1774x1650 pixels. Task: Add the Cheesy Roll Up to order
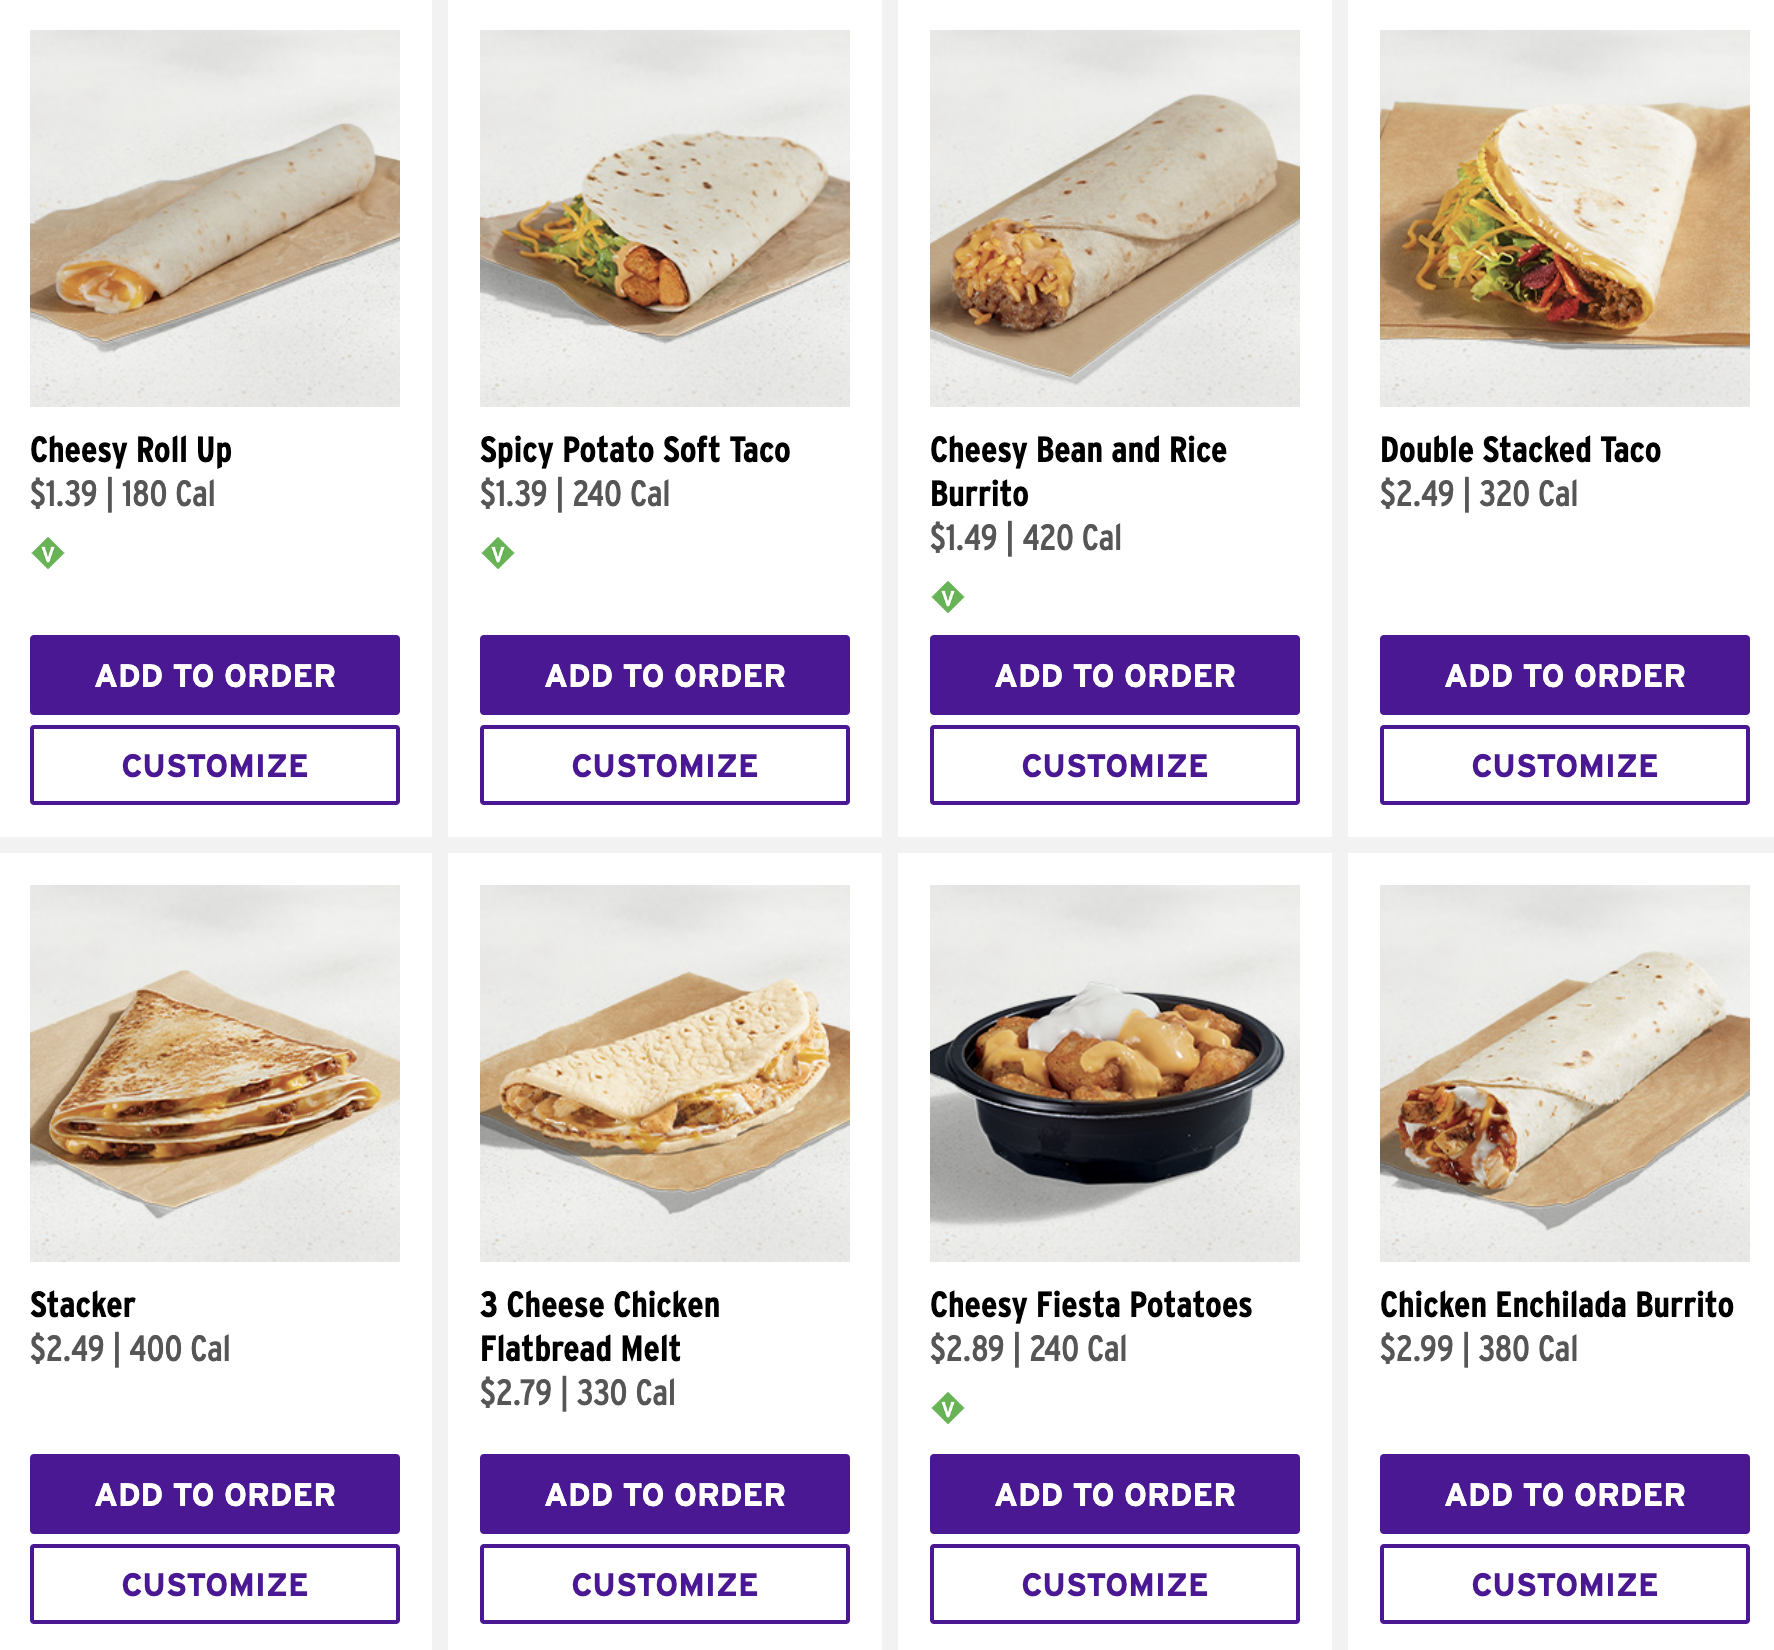pos(214,675)
